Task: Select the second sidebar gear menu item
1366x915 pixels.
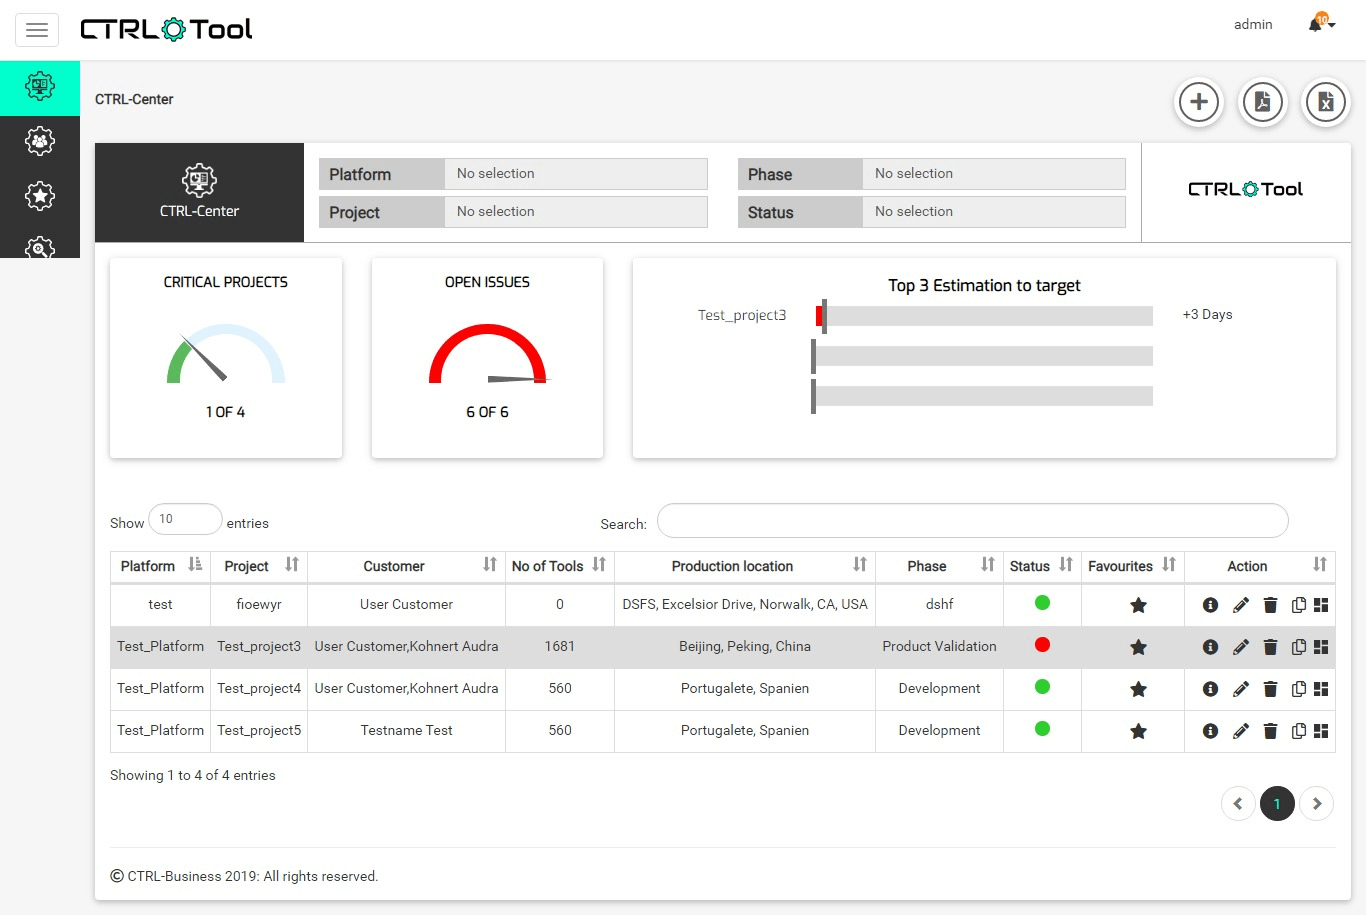Action: click(40, 142)
